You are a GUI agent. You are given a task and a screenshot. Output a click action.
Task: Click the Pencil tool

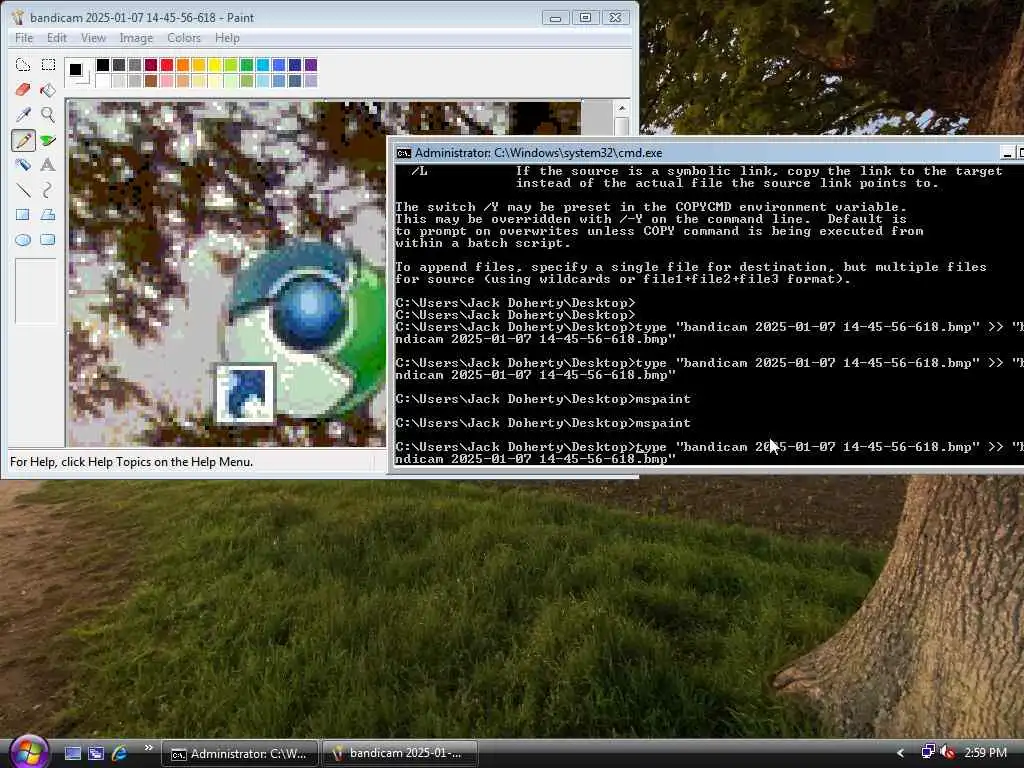click(23, 140)
